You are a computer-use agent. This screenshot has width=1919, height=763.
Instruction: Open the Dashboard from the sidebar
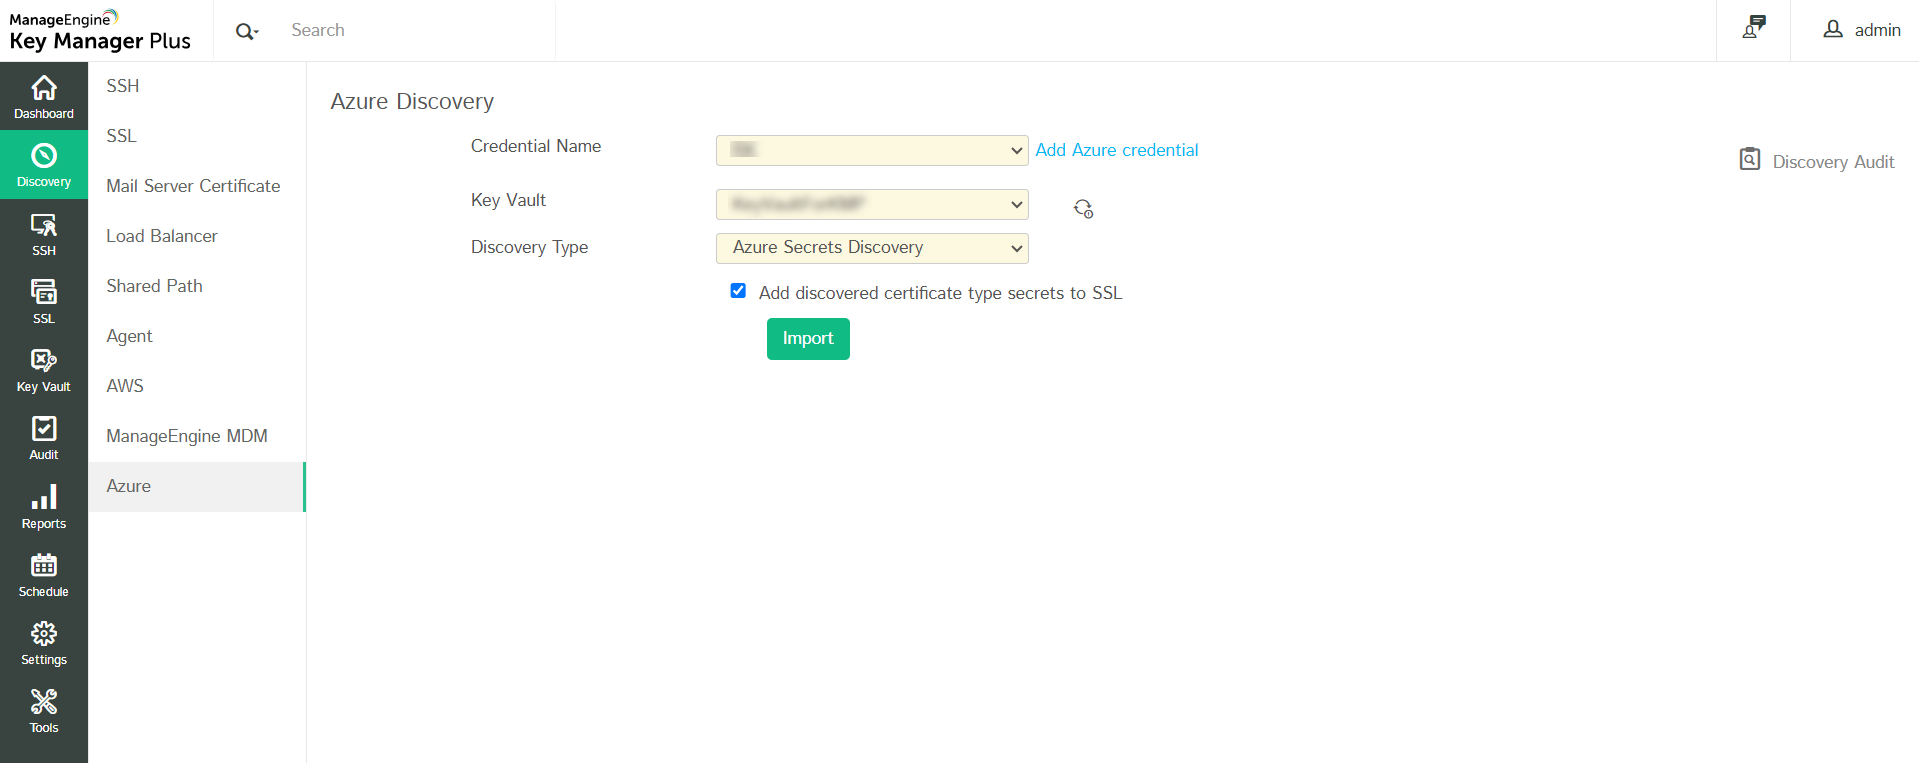pos(44,97)
